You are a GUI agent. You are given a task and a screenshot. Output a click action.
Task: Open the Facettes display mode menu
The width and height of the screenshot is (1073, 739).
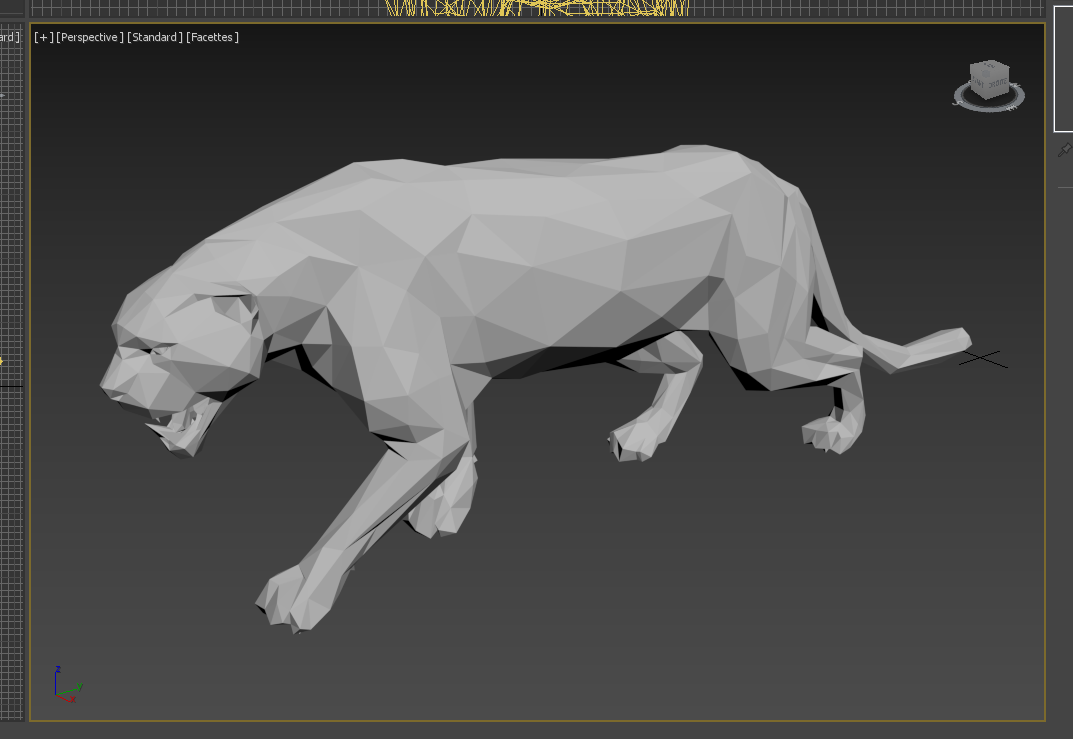[212, 37]
